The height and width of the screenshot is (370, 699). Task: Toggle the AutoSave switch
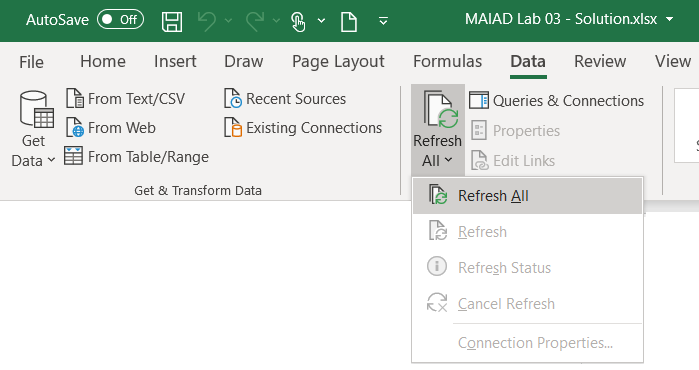click(120, 20)
